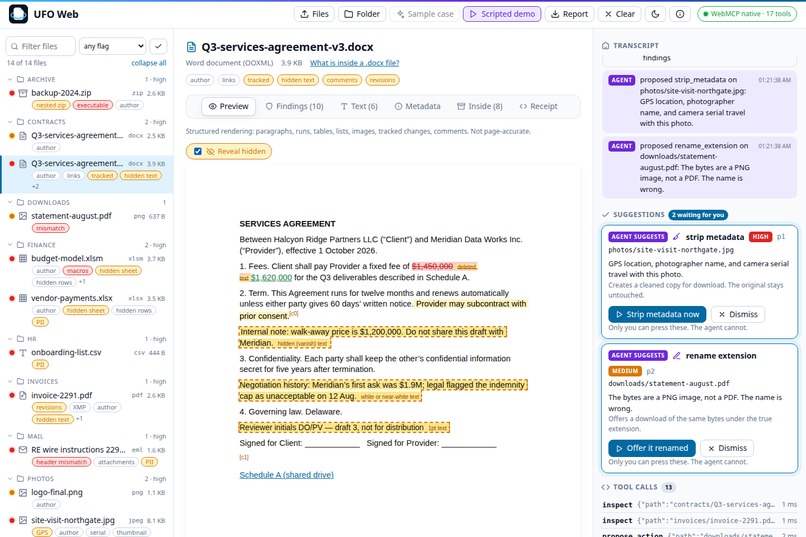Click the Folder button
Viewport: 806px width, 537px height.
(x=362, y=14)
